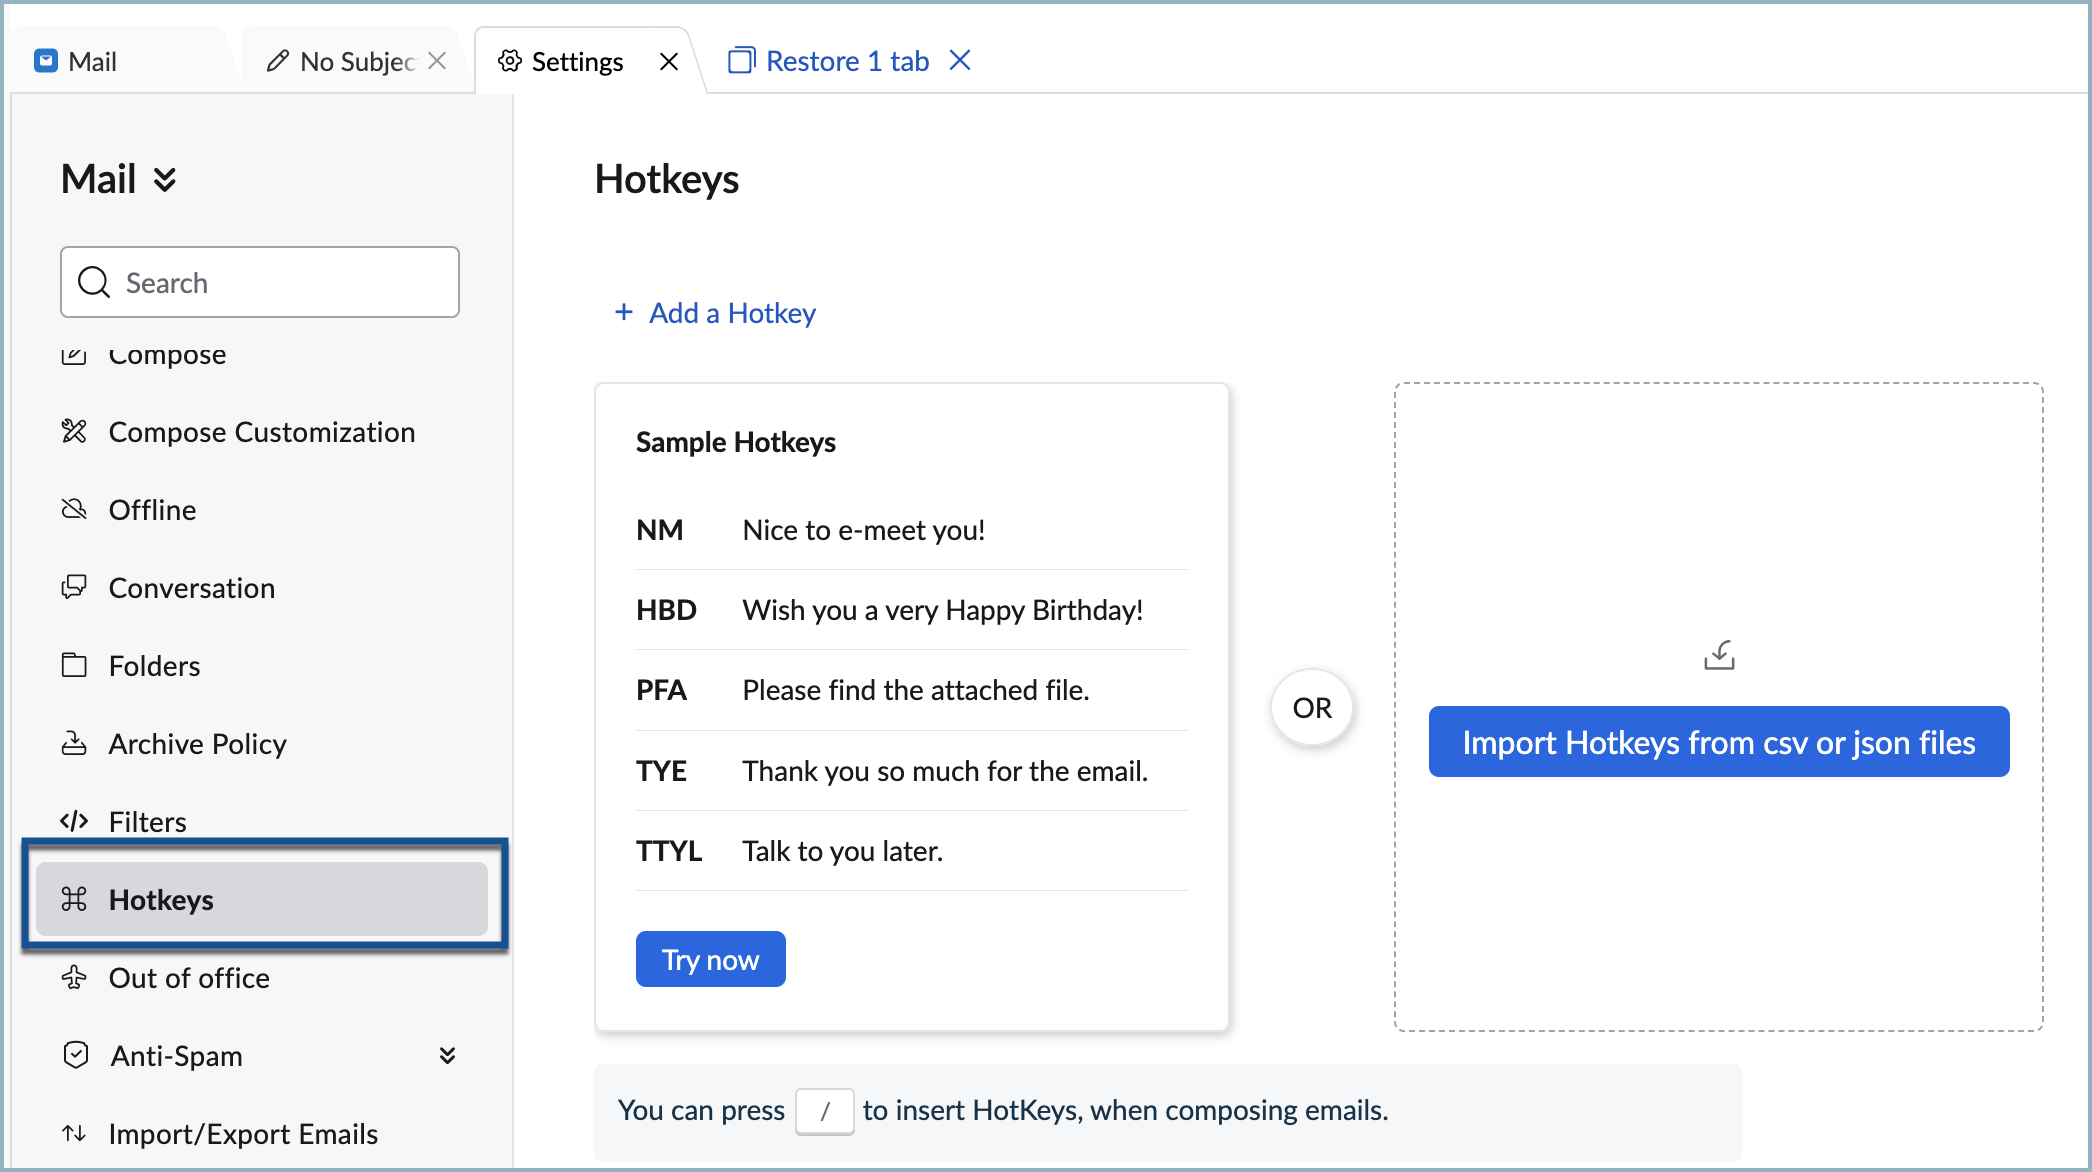
Task: Click the Conversation icon in sidebar
Action: 74,587
